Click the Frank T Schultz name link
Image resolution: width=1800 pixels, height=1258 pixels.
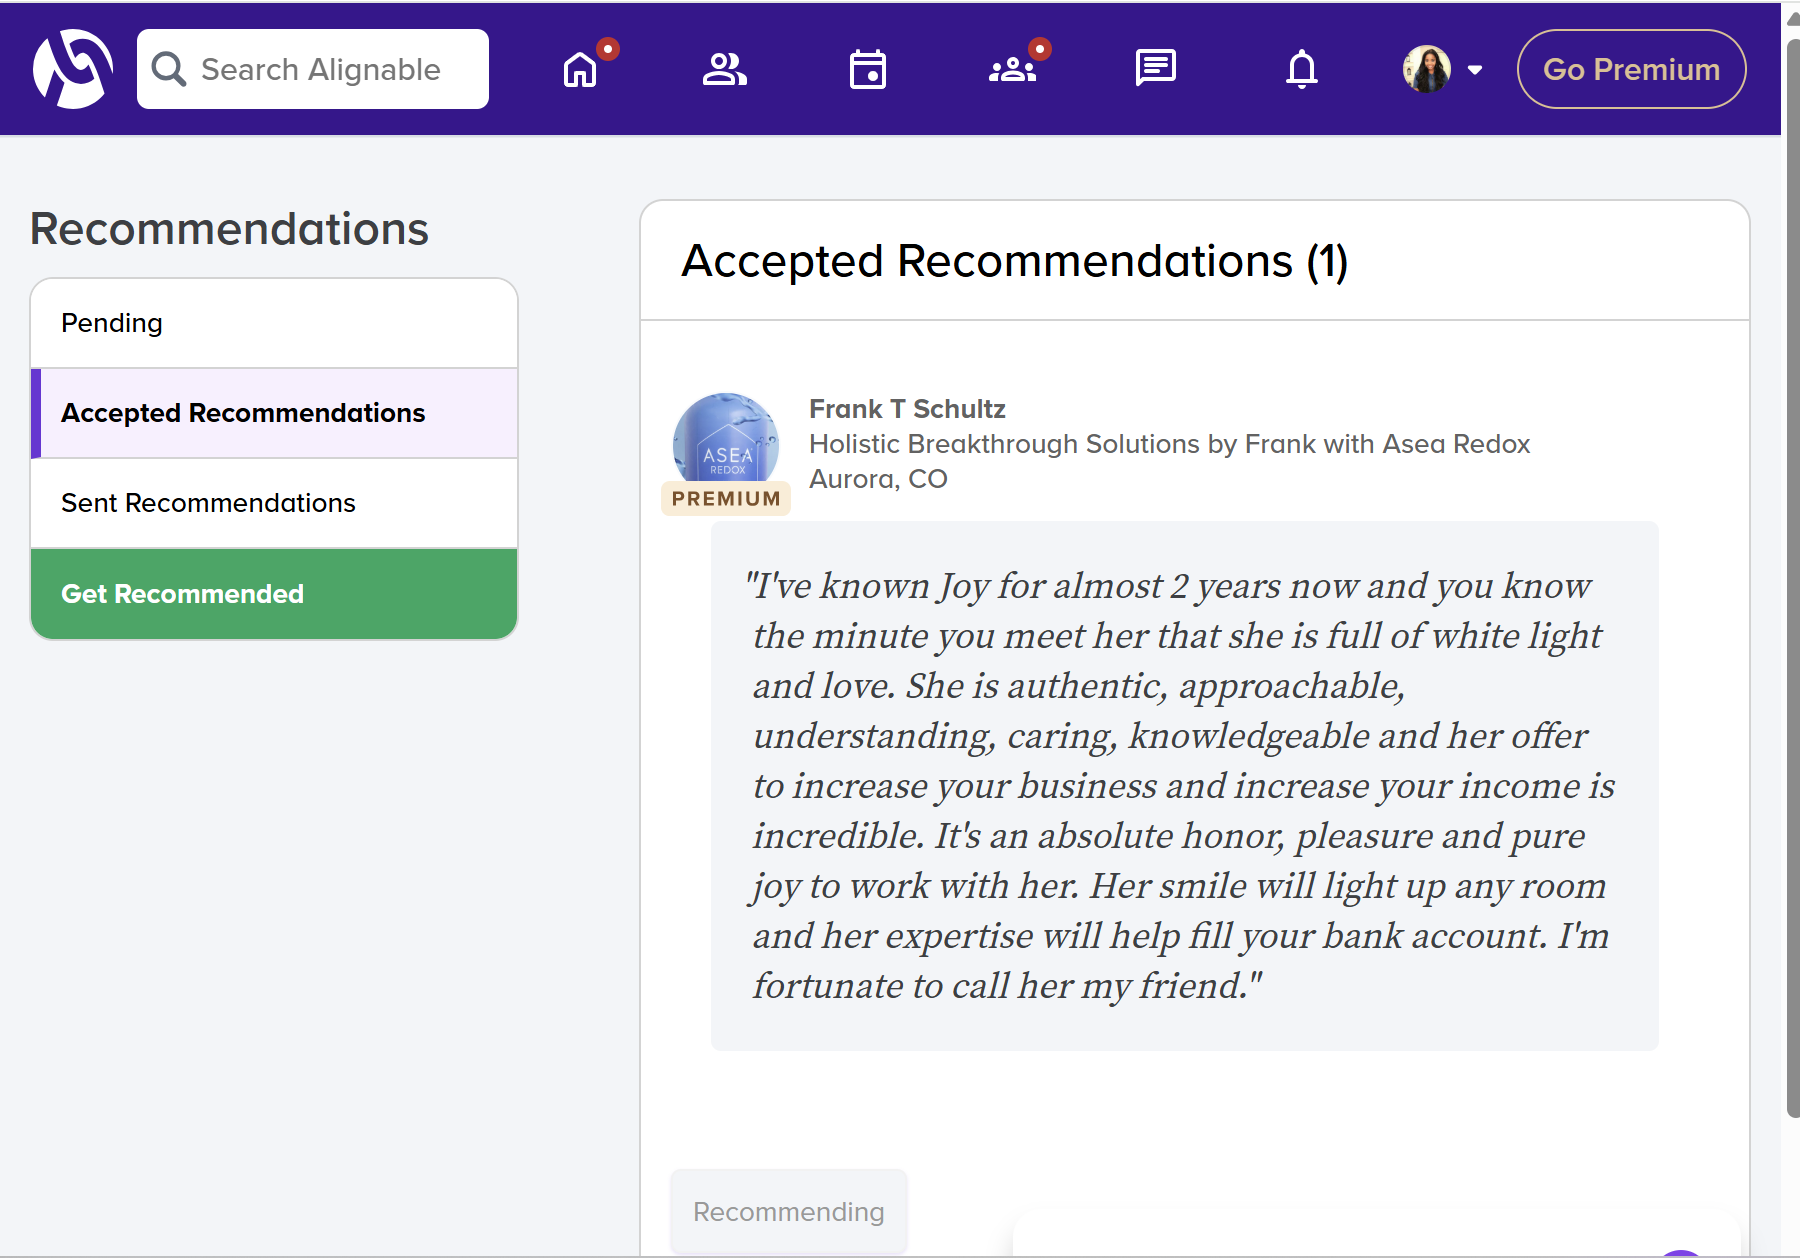point(907,409)
